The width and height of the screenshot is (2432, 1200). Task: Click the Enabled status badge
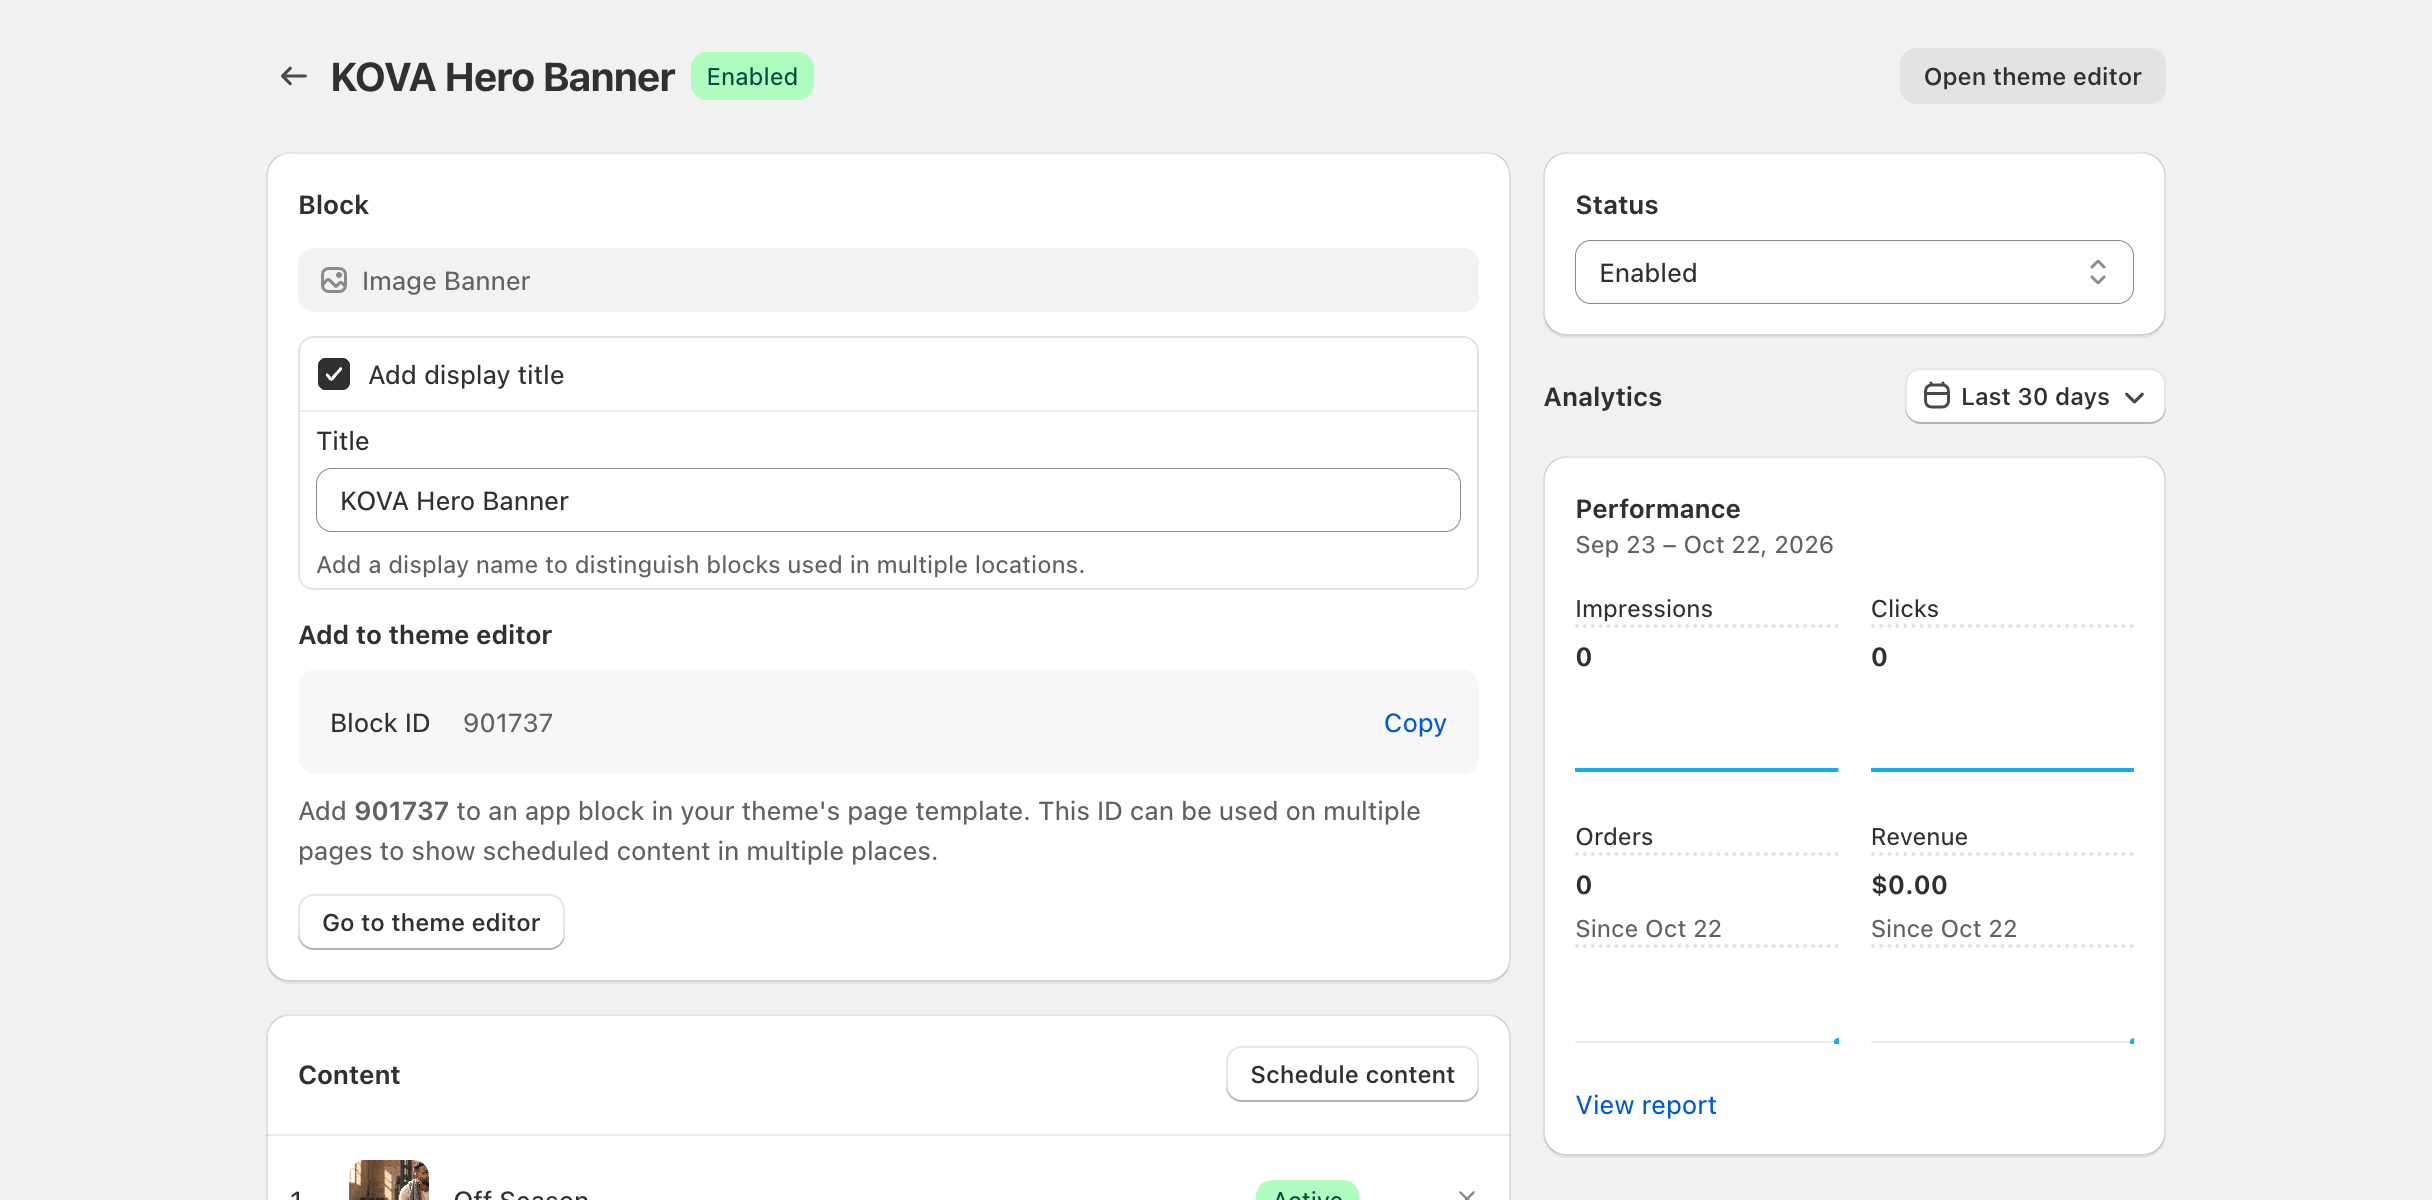pyautogui.click(x=752, y=76)
